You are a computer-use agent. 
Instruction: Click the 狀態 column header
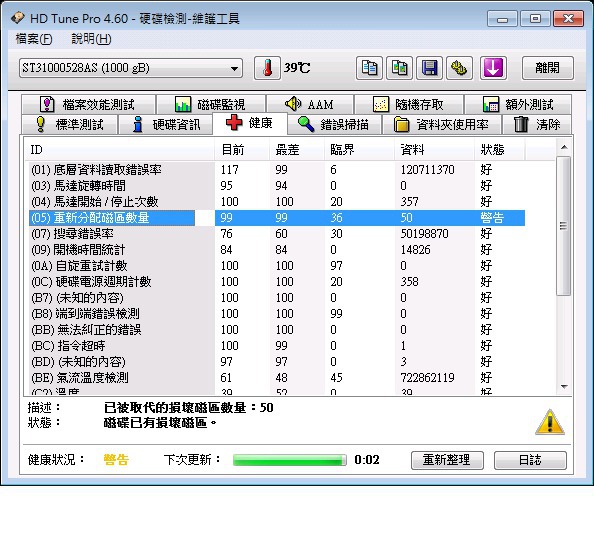500,150
